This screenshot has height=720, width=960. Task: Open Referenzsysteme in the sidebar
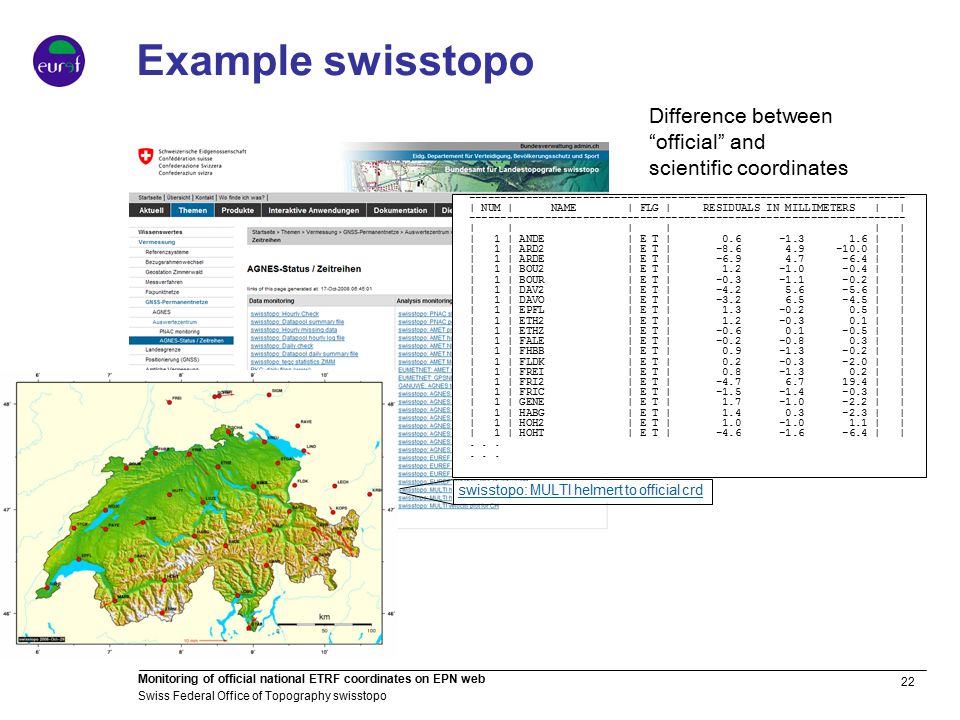(x=167, y=252)
